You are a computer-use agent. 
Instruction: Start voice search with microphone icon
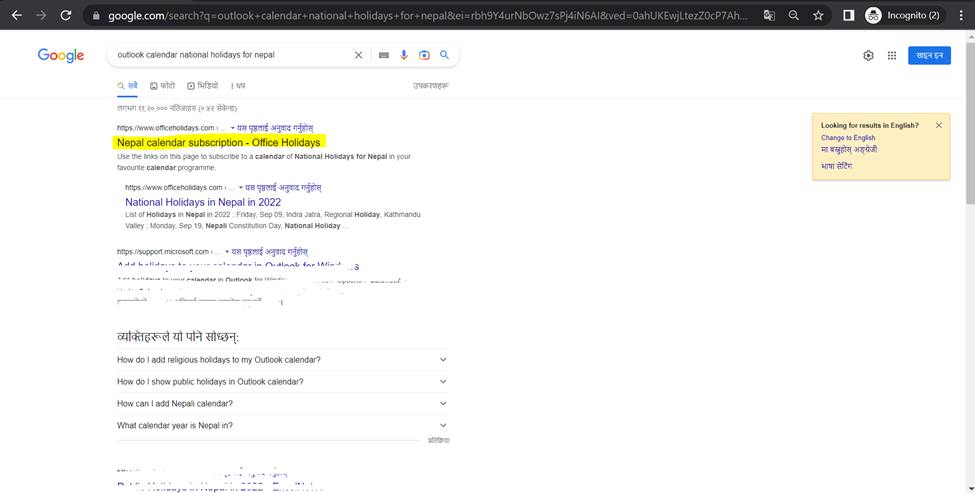[x=404, y=55]
